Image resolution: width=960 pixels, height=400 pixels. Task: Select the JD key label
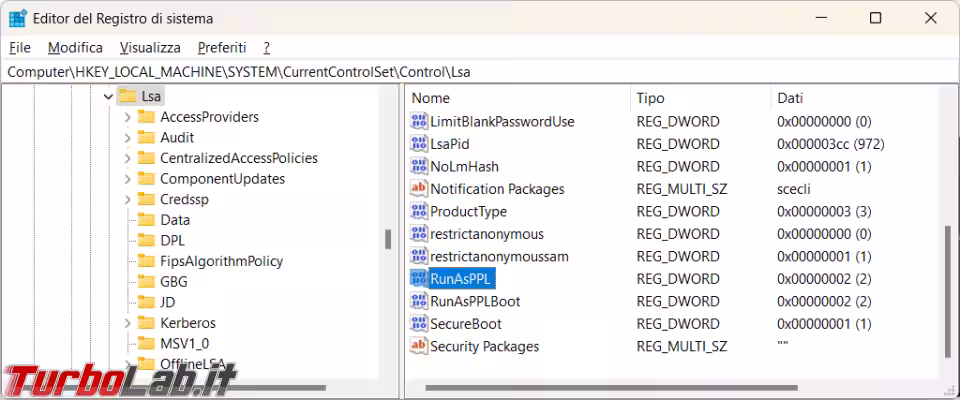(x=168, y=302)
